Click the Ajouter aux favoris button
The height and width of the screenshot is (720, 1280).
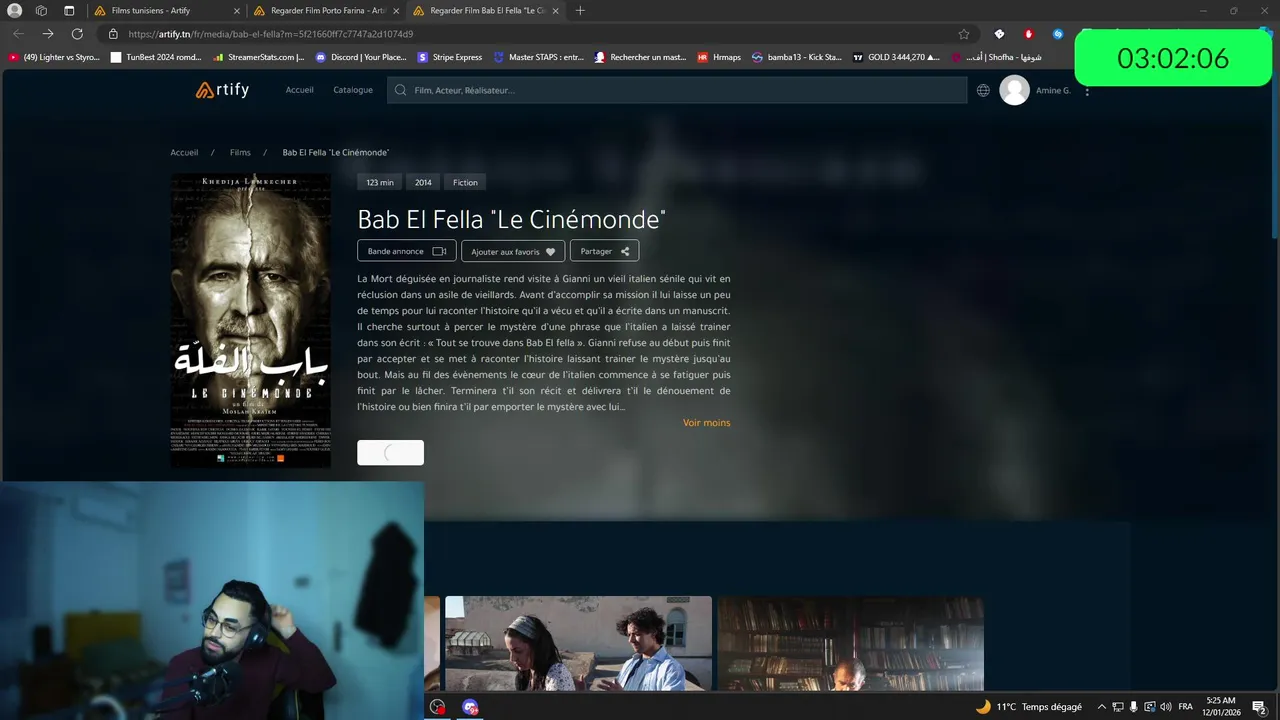click(x=513, y=251)
